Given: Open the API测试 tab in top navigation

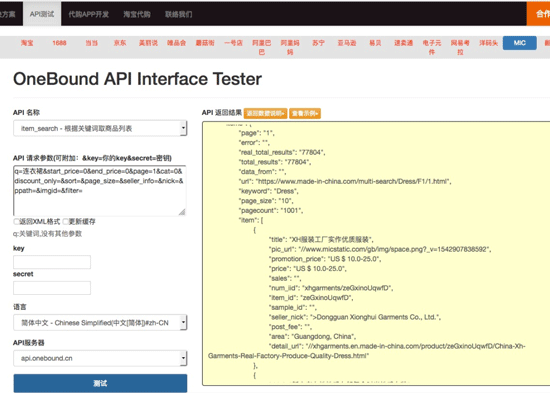Looking at the screenshot, I should click(42, 14).
